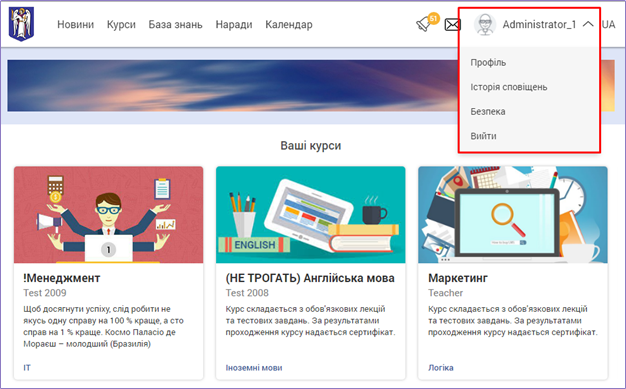Select Безпека in the user menu
Screen dimensions: 626x389
488,111
